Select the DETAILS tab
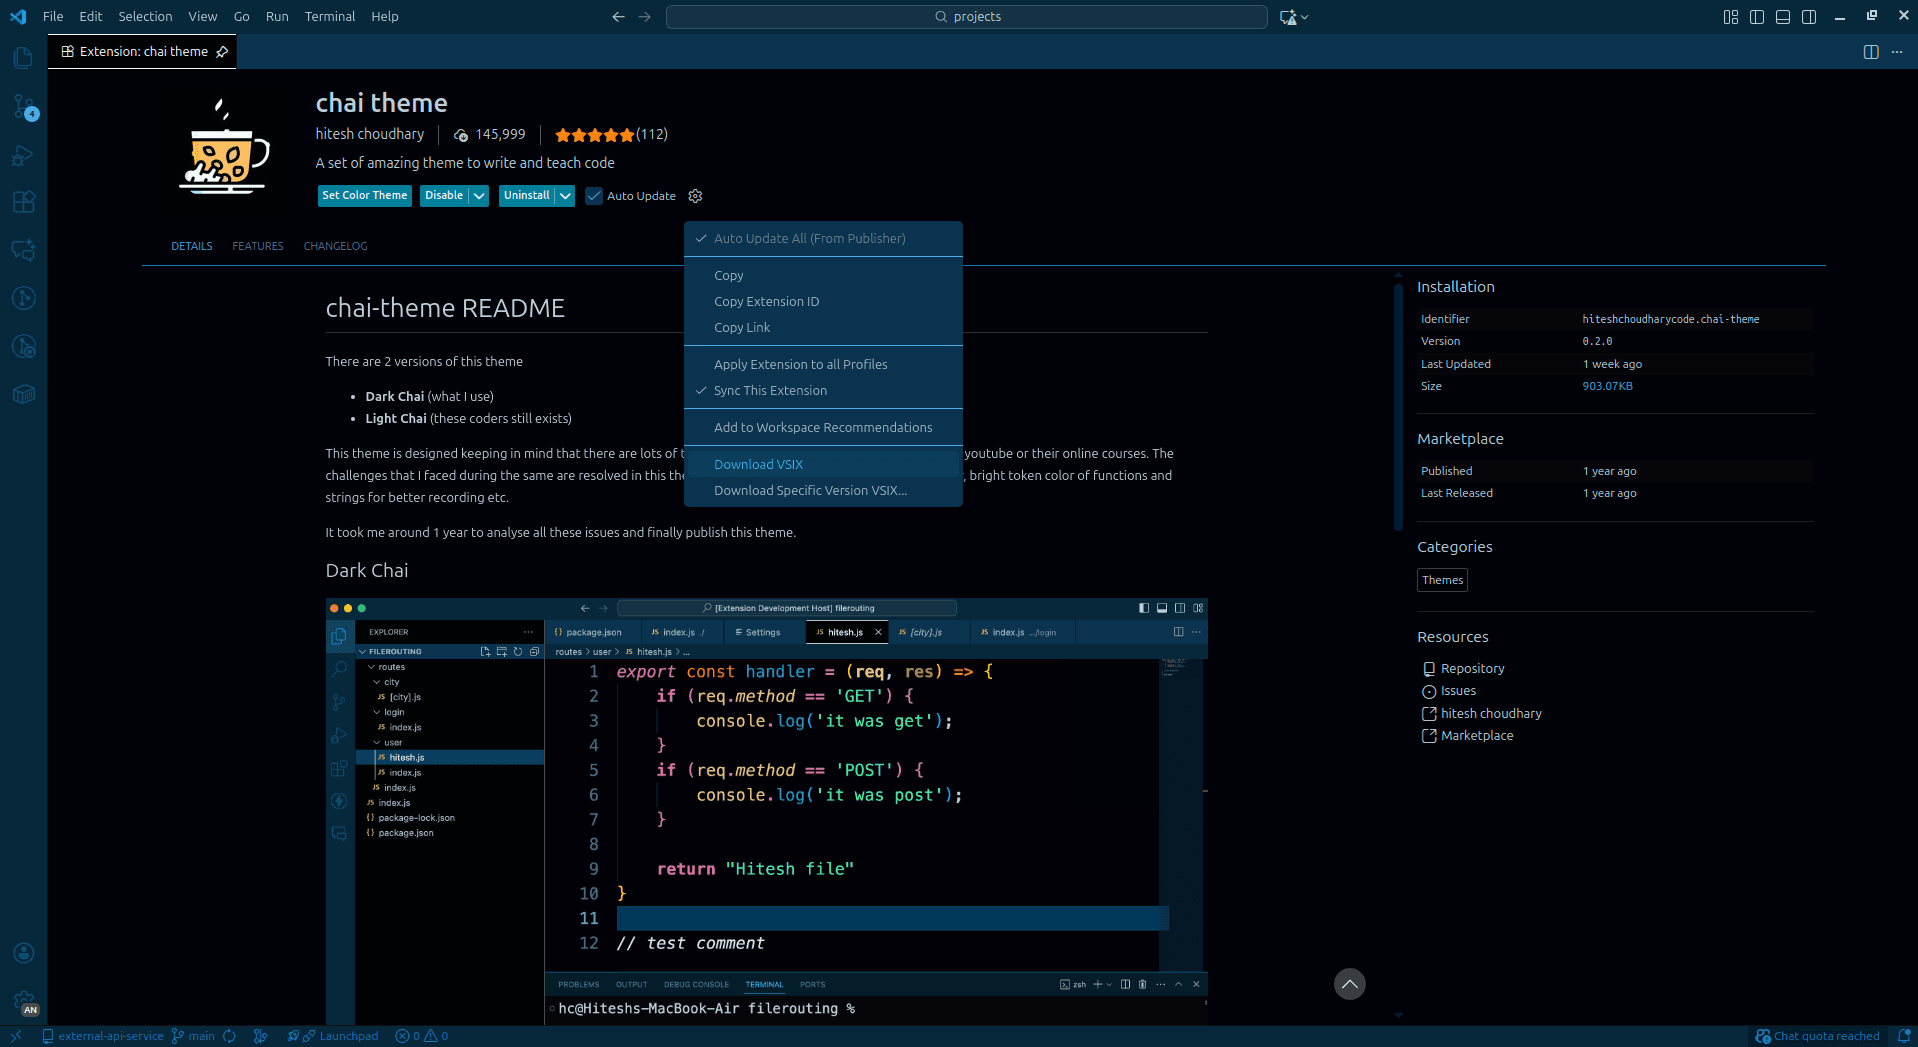 pyautogui.click(x=191, y=246)
